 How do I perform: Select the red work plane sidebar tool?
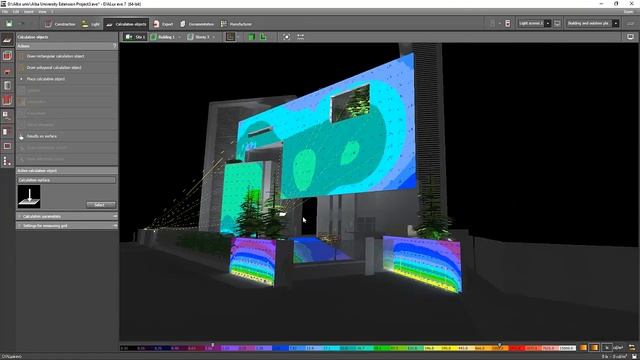point(7,72)
